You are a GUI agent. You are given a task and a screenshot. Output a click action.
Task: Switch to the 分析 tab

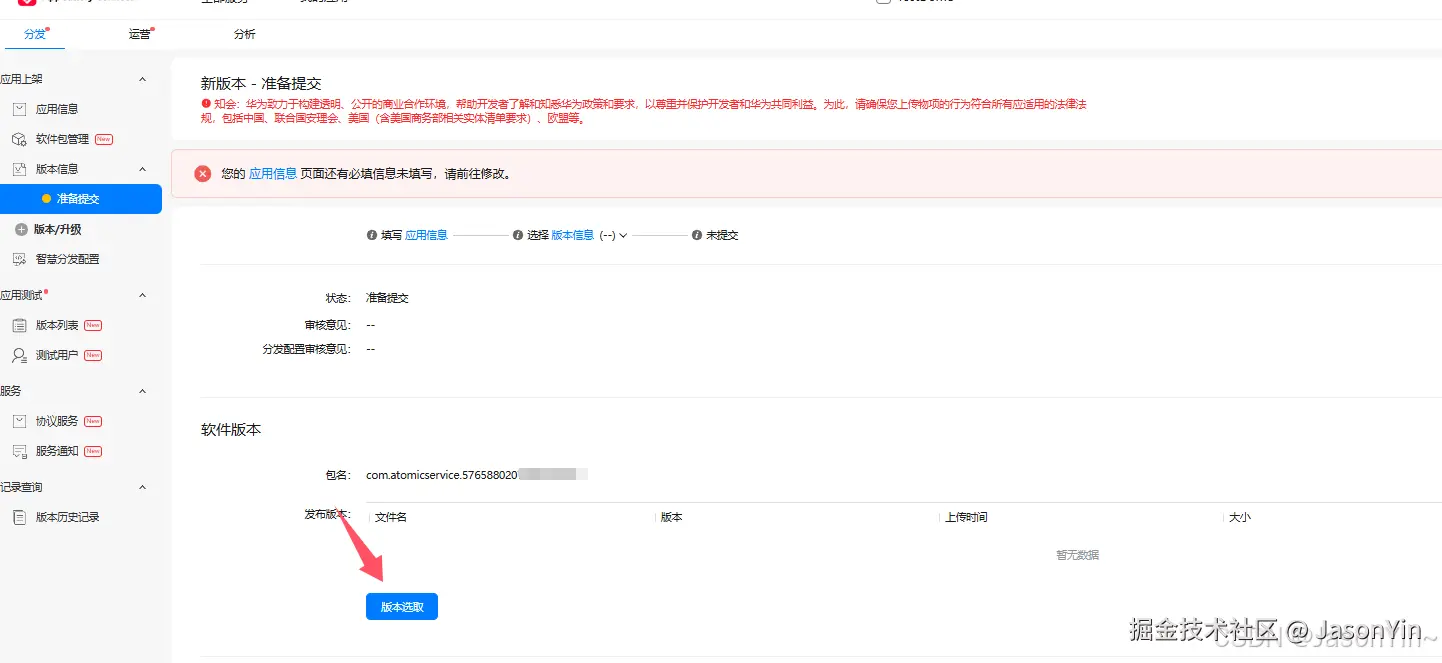(x=244, y=34)
